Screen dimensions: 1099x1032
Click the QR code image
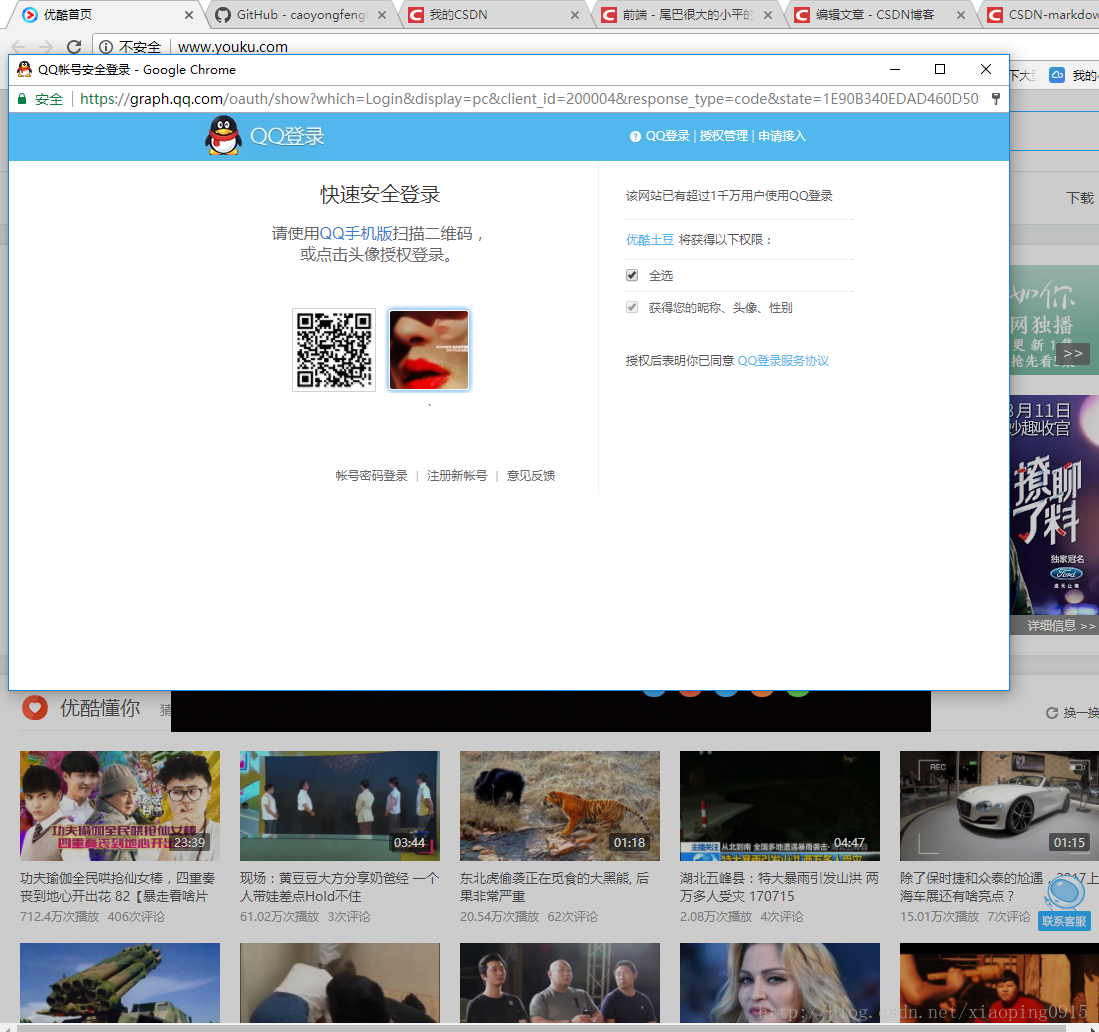coord(334,350)
